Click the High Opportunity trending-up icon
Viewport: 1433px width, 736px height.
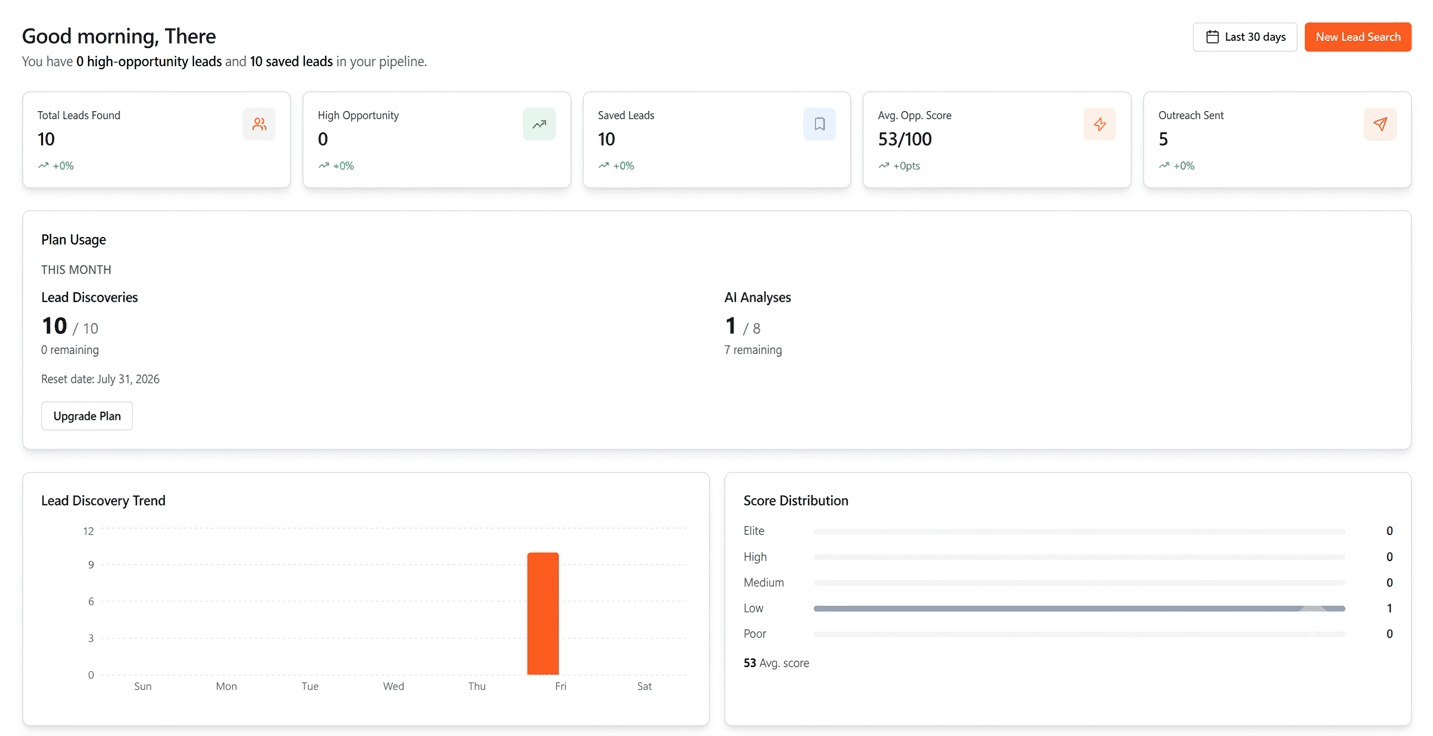pos(539,124)
